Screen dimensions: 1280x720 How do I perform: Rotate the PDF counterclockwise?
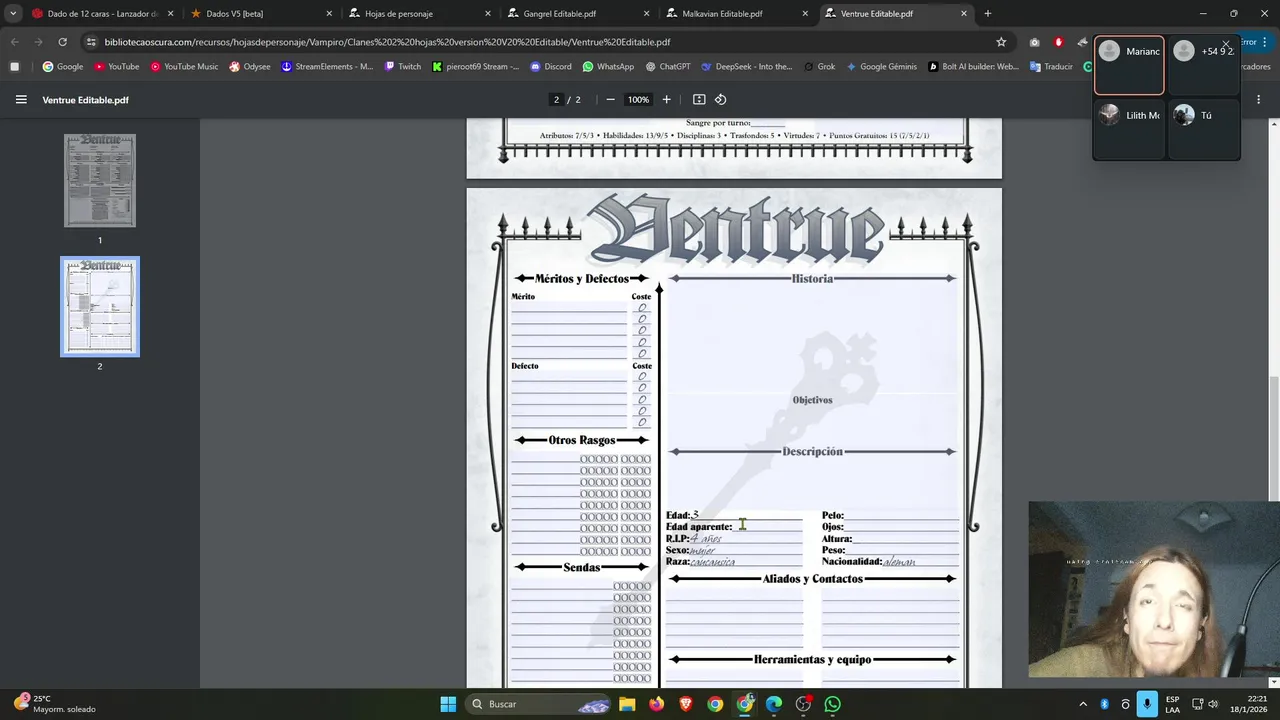click(720, 100)
